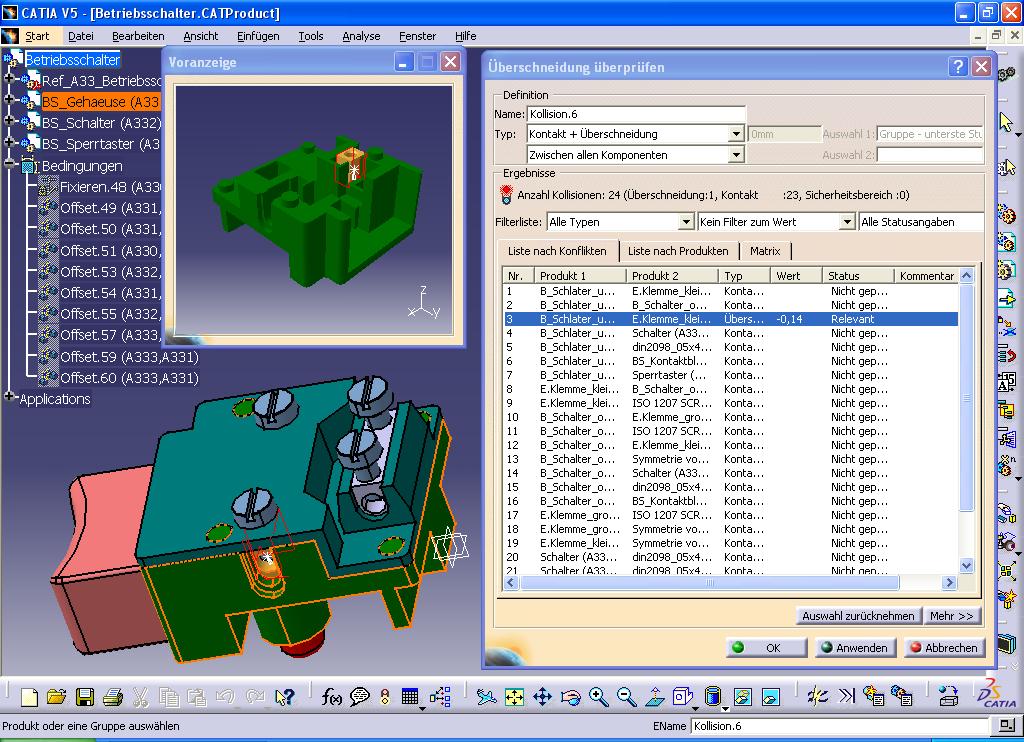Click the dialog help question mark button
The height and width of the screenshot is (742, 1024).
tap(957, 67)
